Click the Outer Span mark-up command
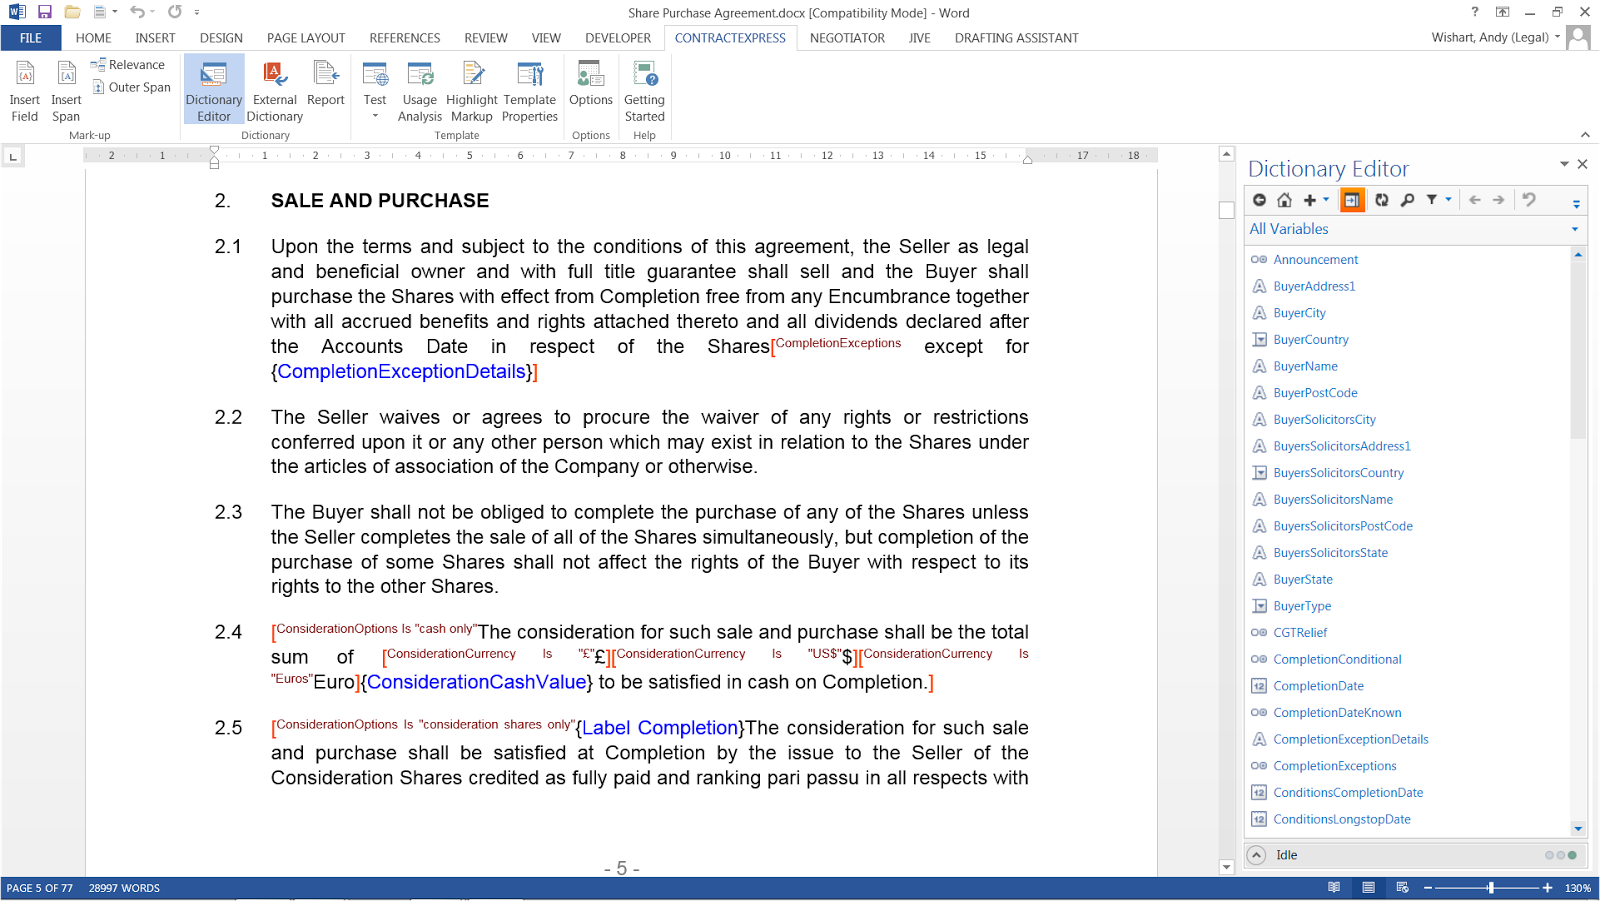 (x=132, y=87)
